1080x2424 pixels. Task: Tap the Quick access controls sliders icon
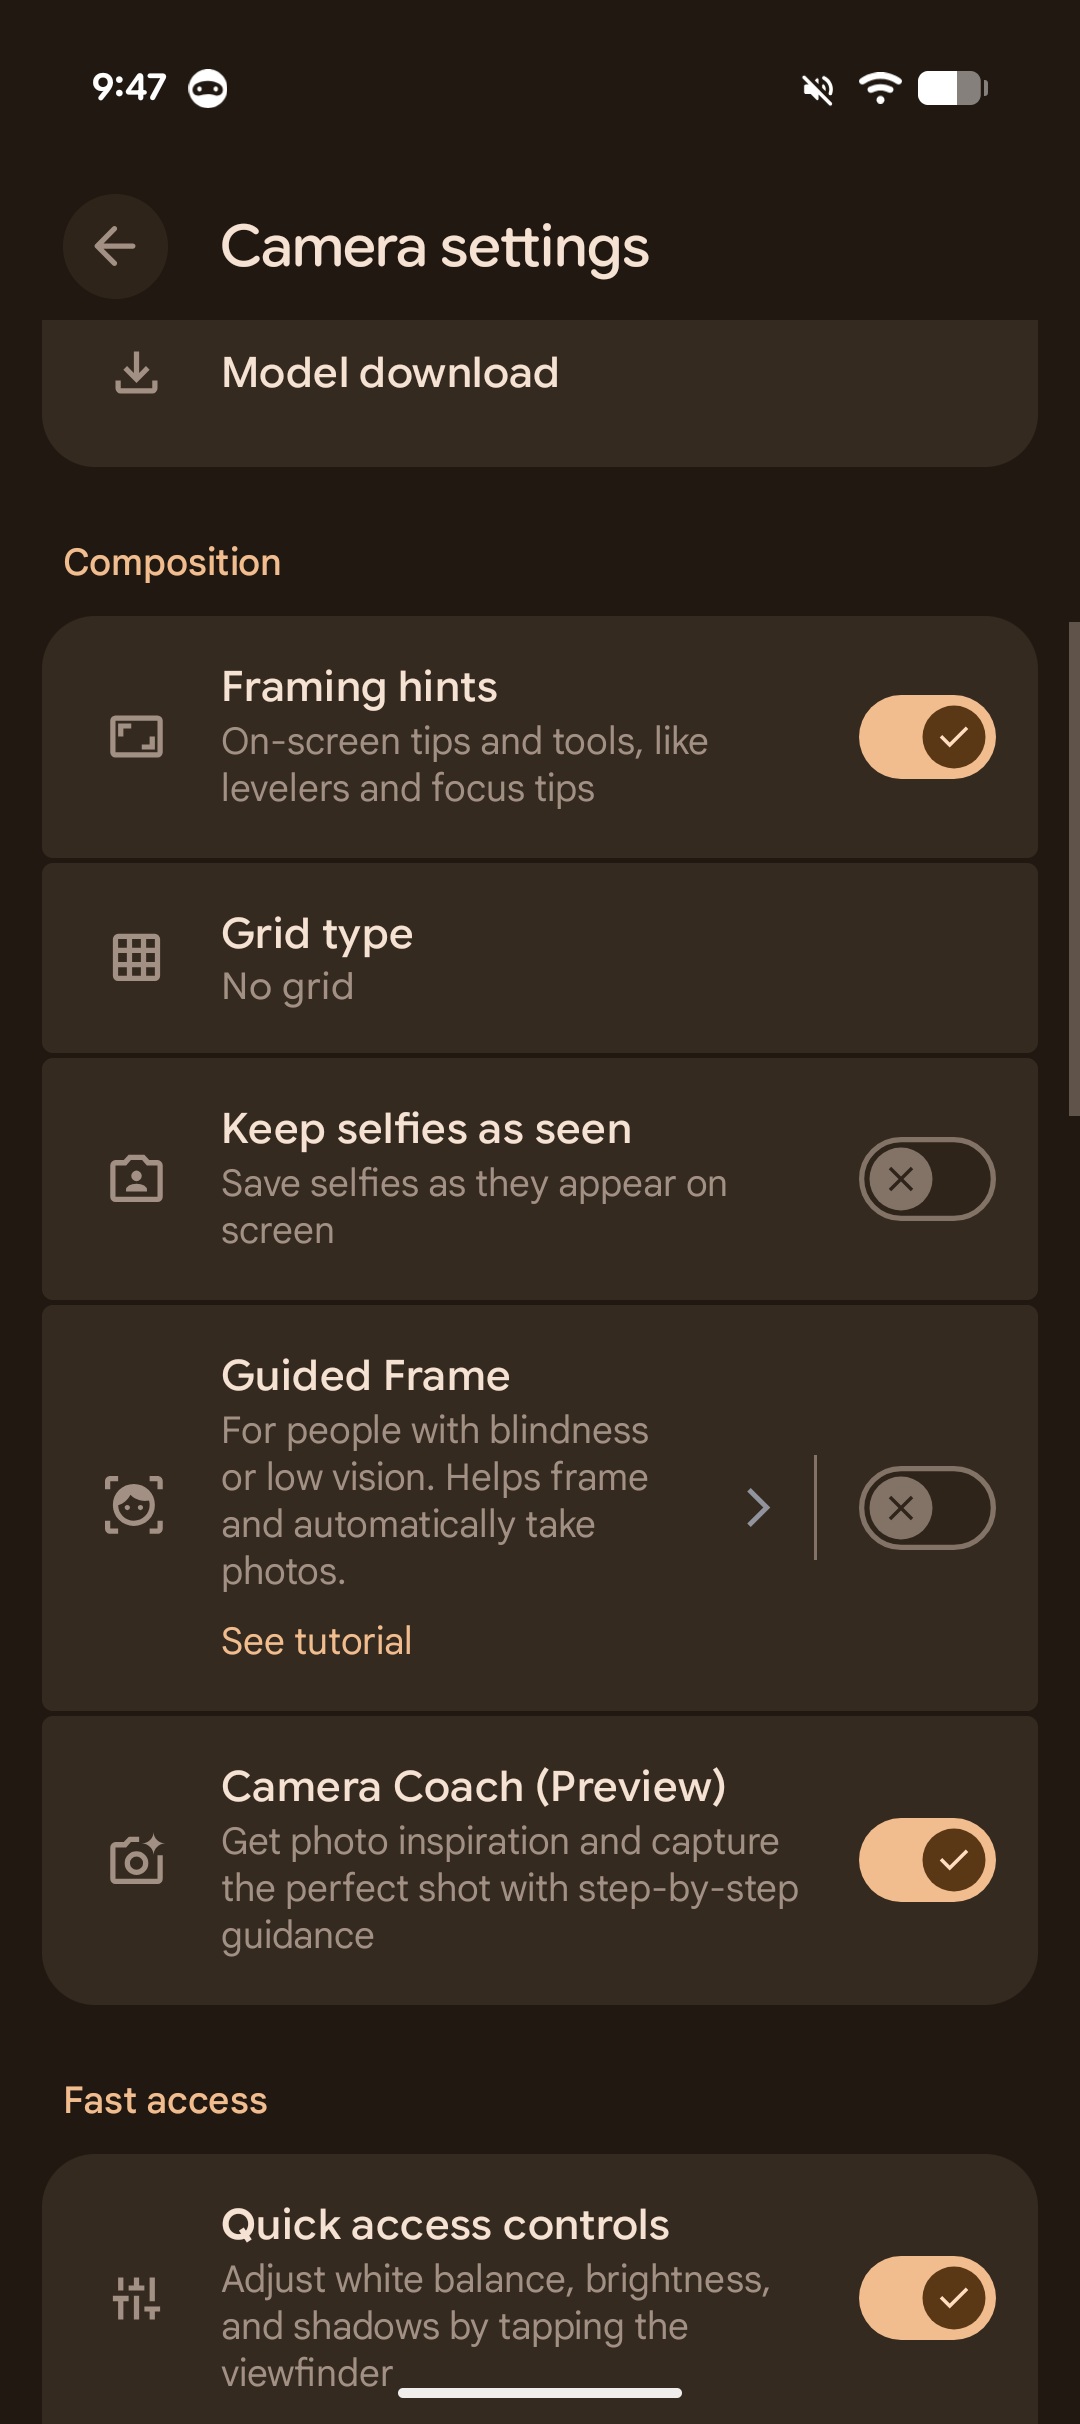(x=136, y=2297)
